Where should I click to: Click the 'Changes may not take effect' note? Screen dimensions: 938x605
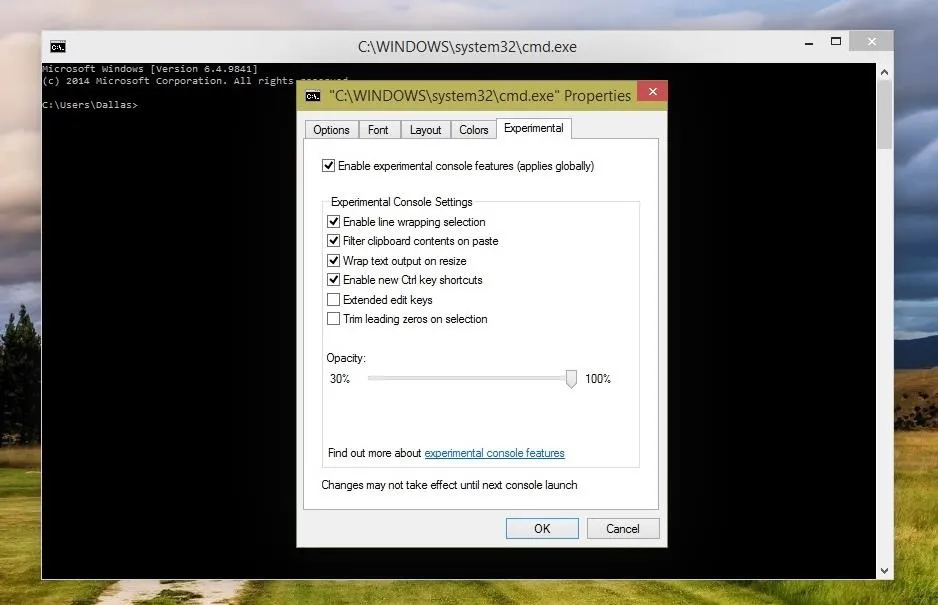tap(449, 485)
